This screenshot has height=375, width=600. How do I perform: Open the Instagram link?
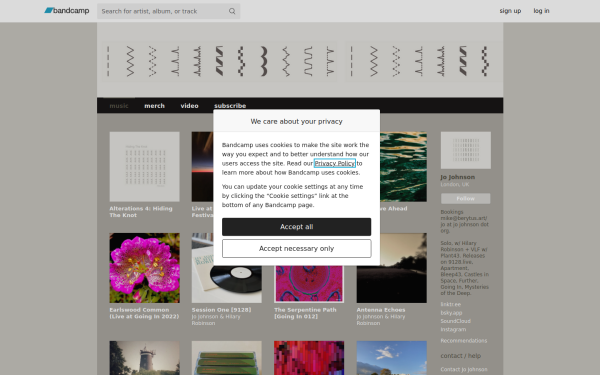pyautogui.click(x=453, y=329)
